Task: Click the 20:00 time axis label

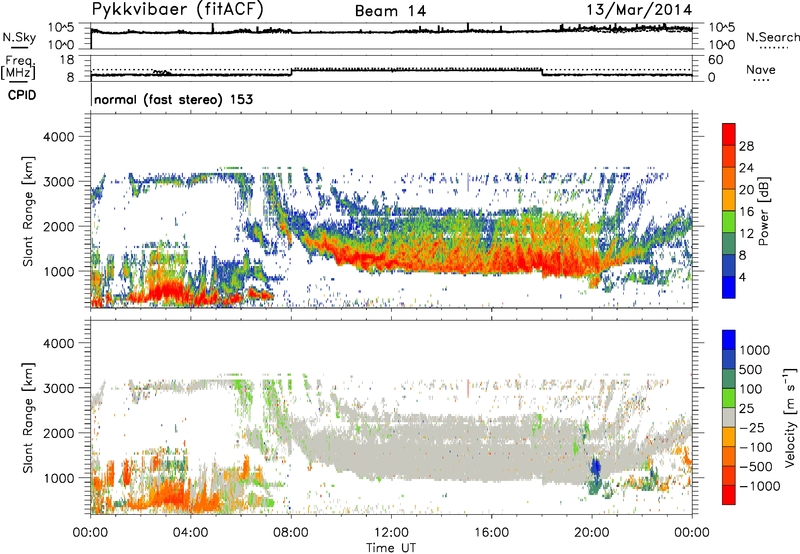Action: point(592,532)
